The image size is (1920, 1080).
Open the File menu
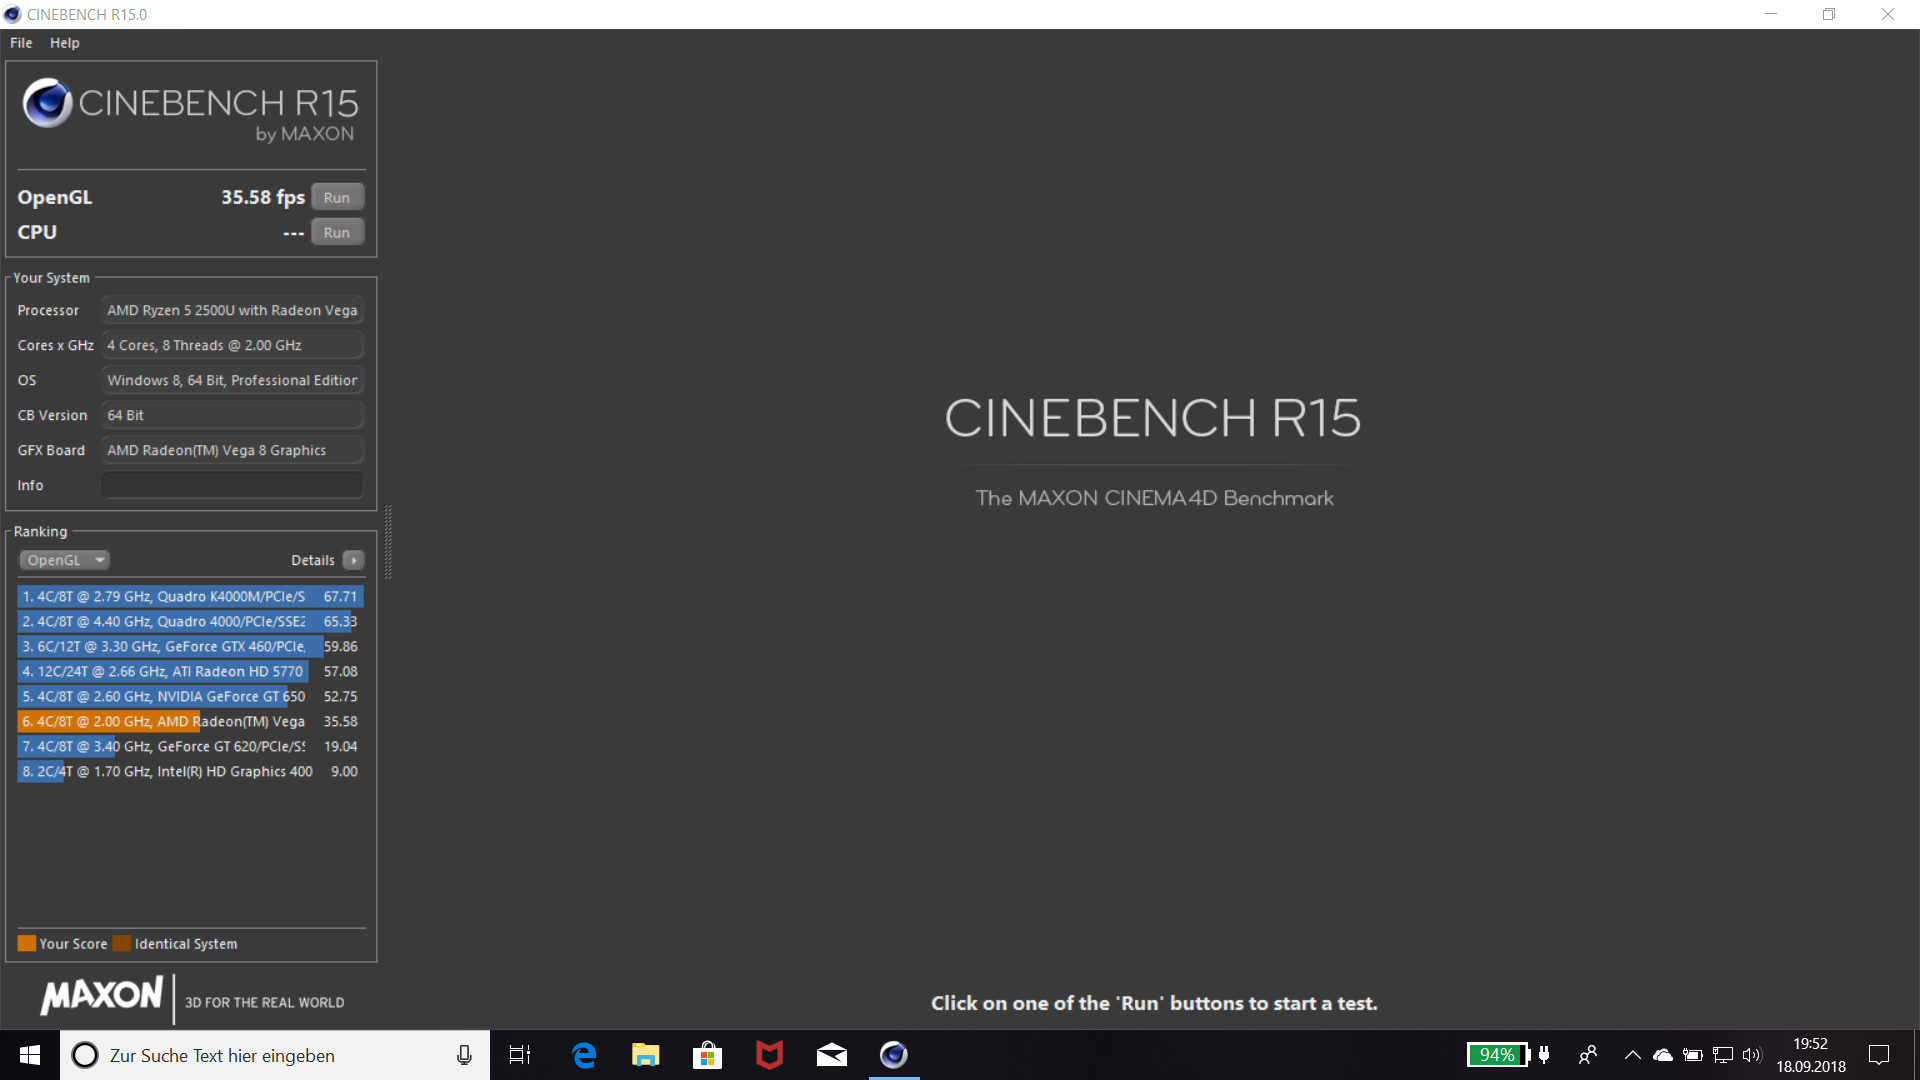click(x=21, y=43)
